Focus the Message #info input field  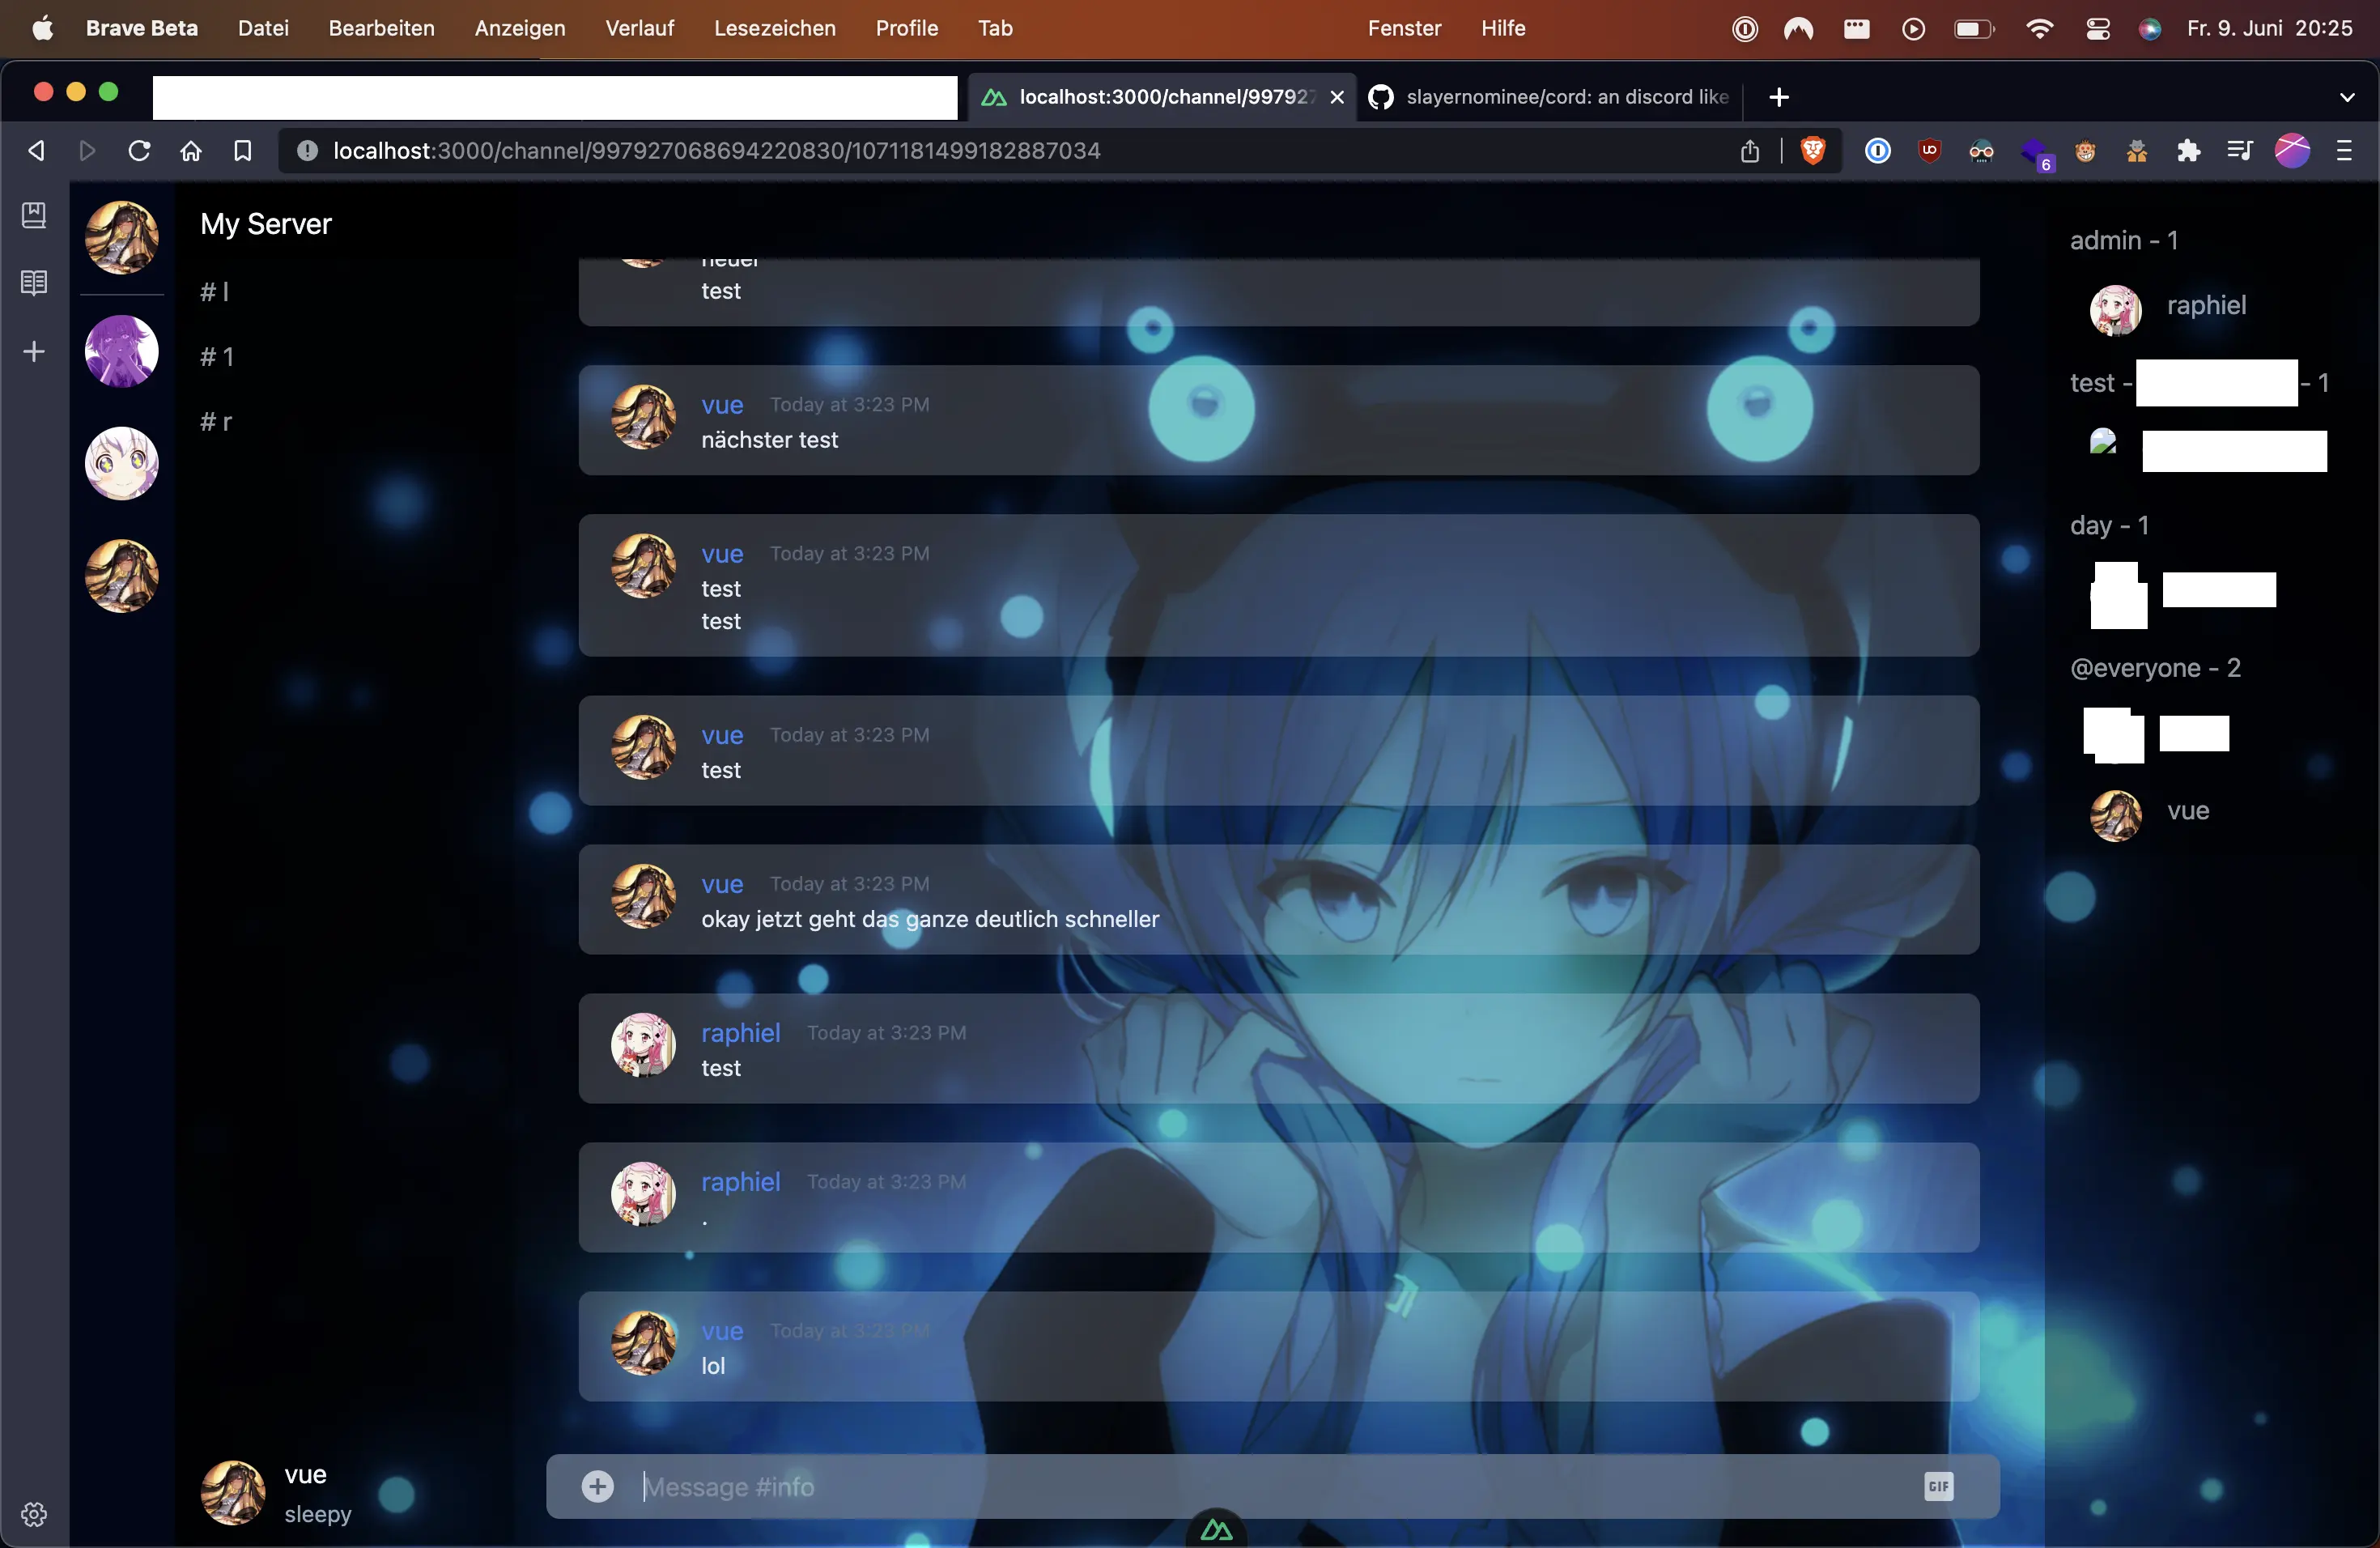coord(1270,1487)
